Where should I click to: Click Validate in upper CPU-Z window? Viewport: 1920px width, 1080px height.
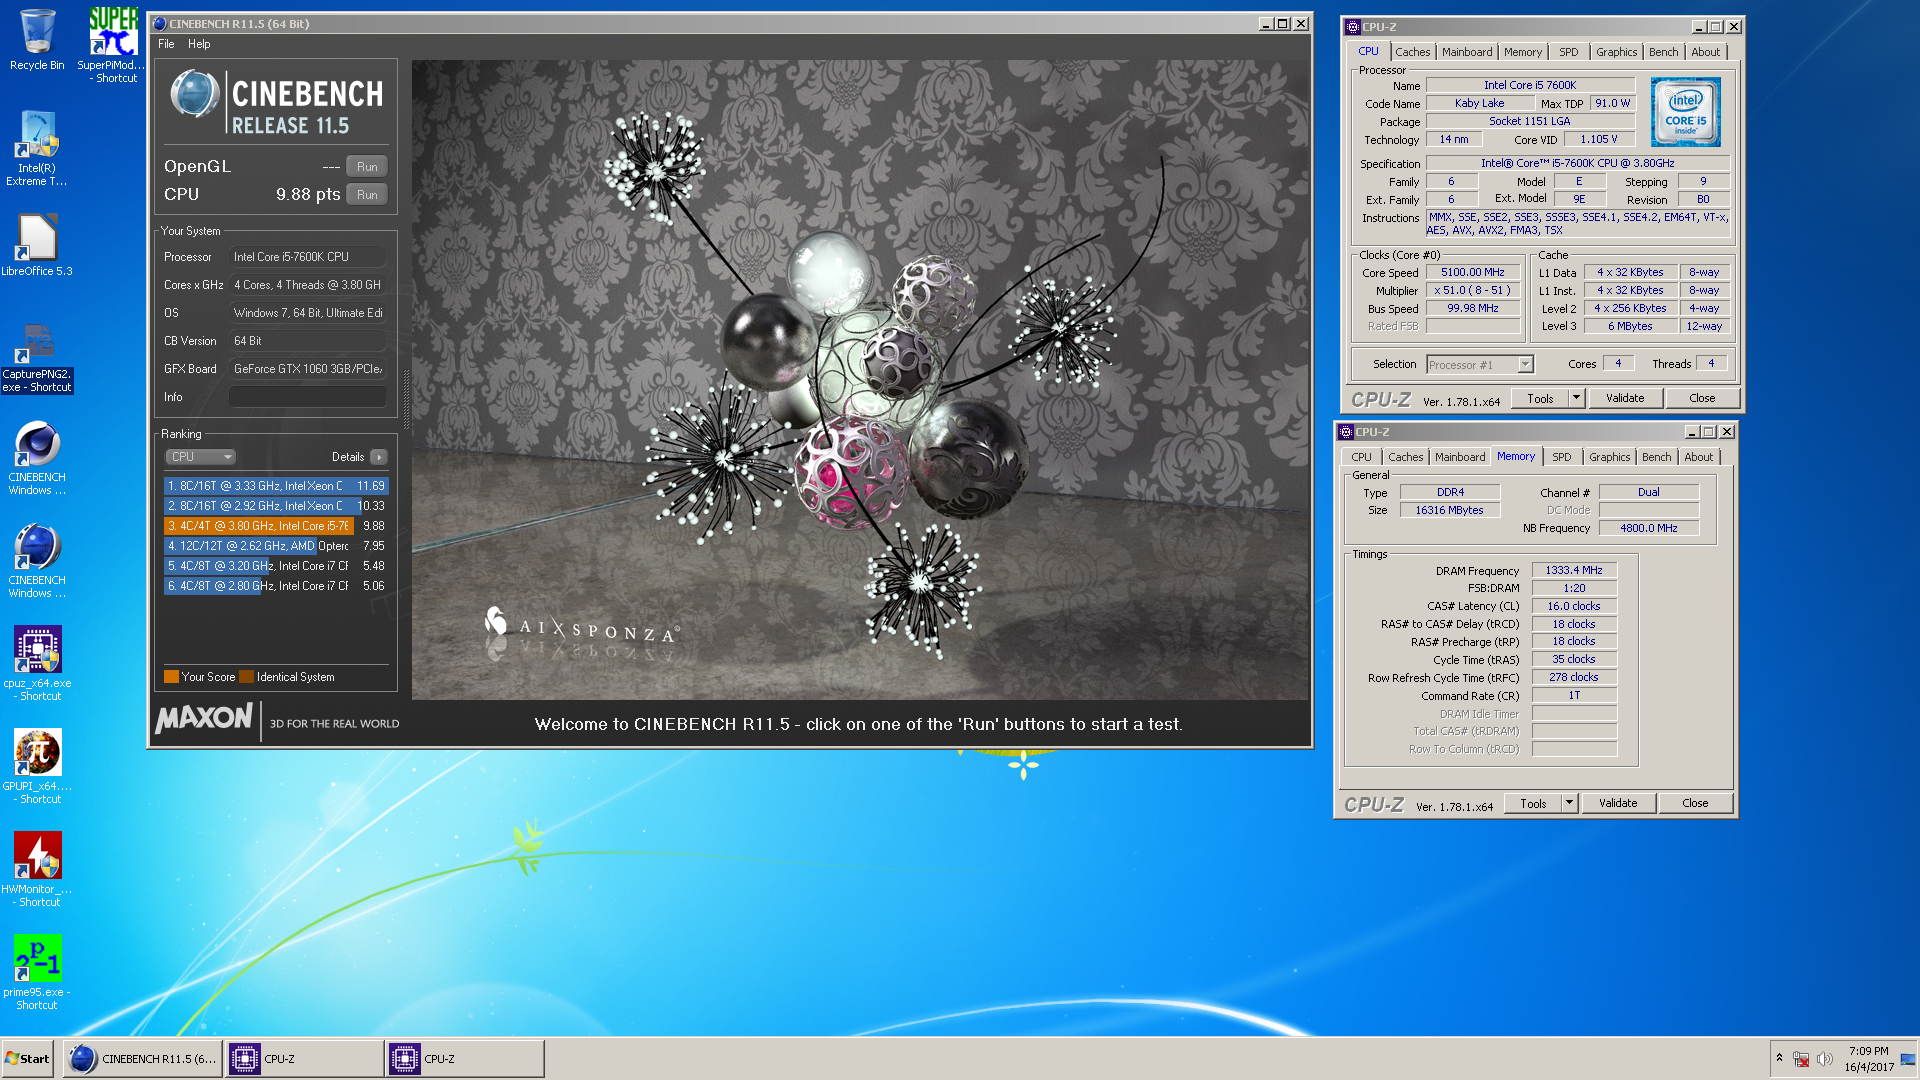tap(1625, 399)
